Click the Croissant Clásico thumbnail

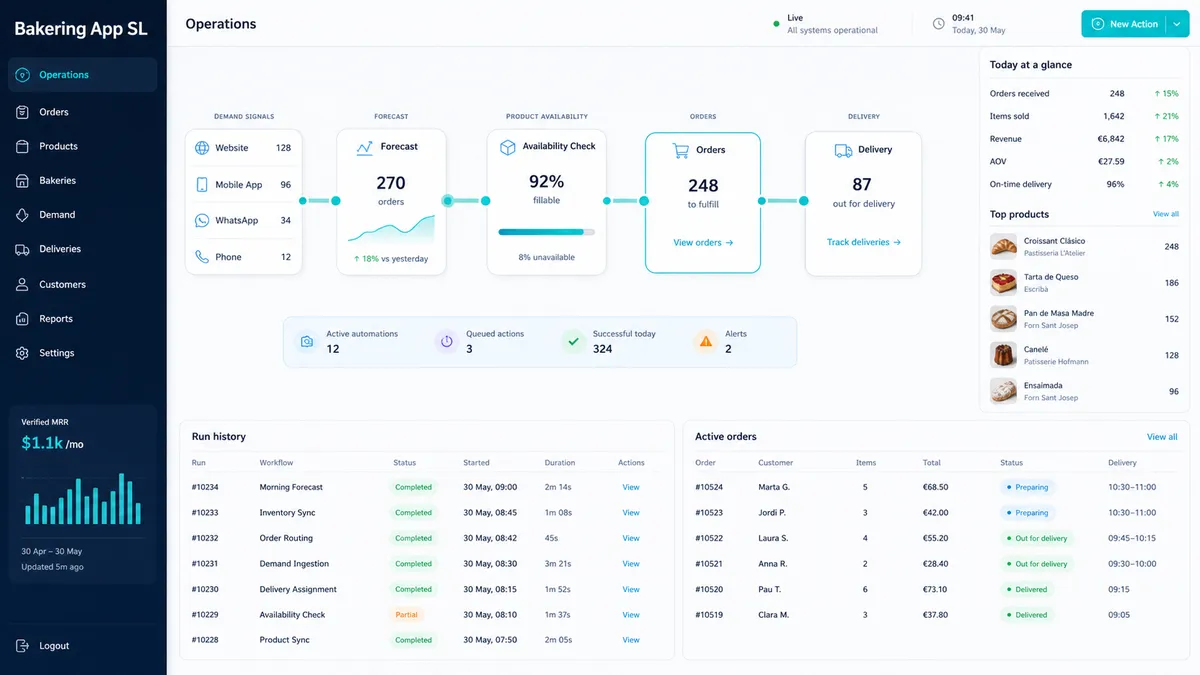(x=1003, y=247)
